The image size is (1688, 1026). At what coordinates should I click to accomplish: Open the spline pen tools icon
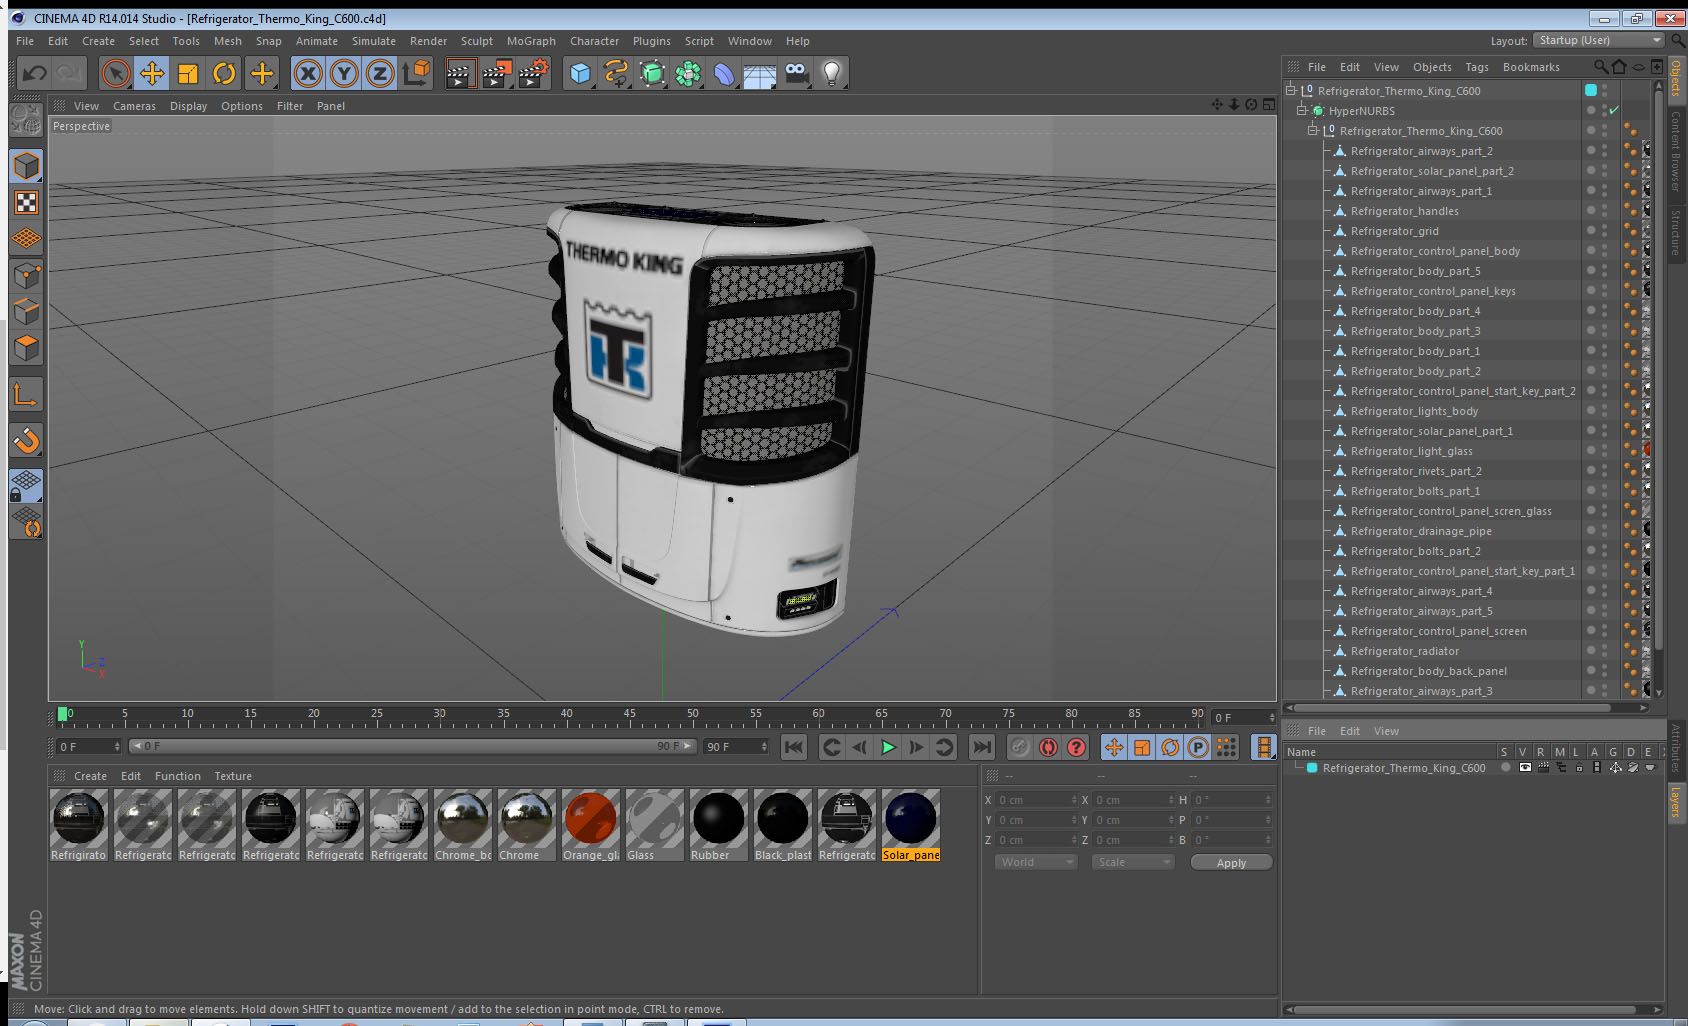[x=616, y=73]
